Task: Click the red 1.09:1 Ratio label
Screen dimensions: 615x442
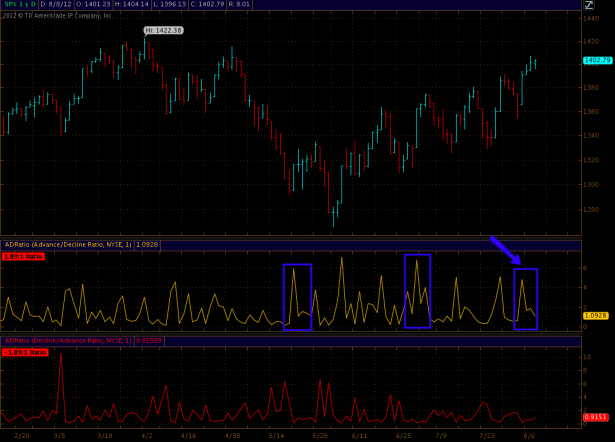Action: click(x=23, y=256)
